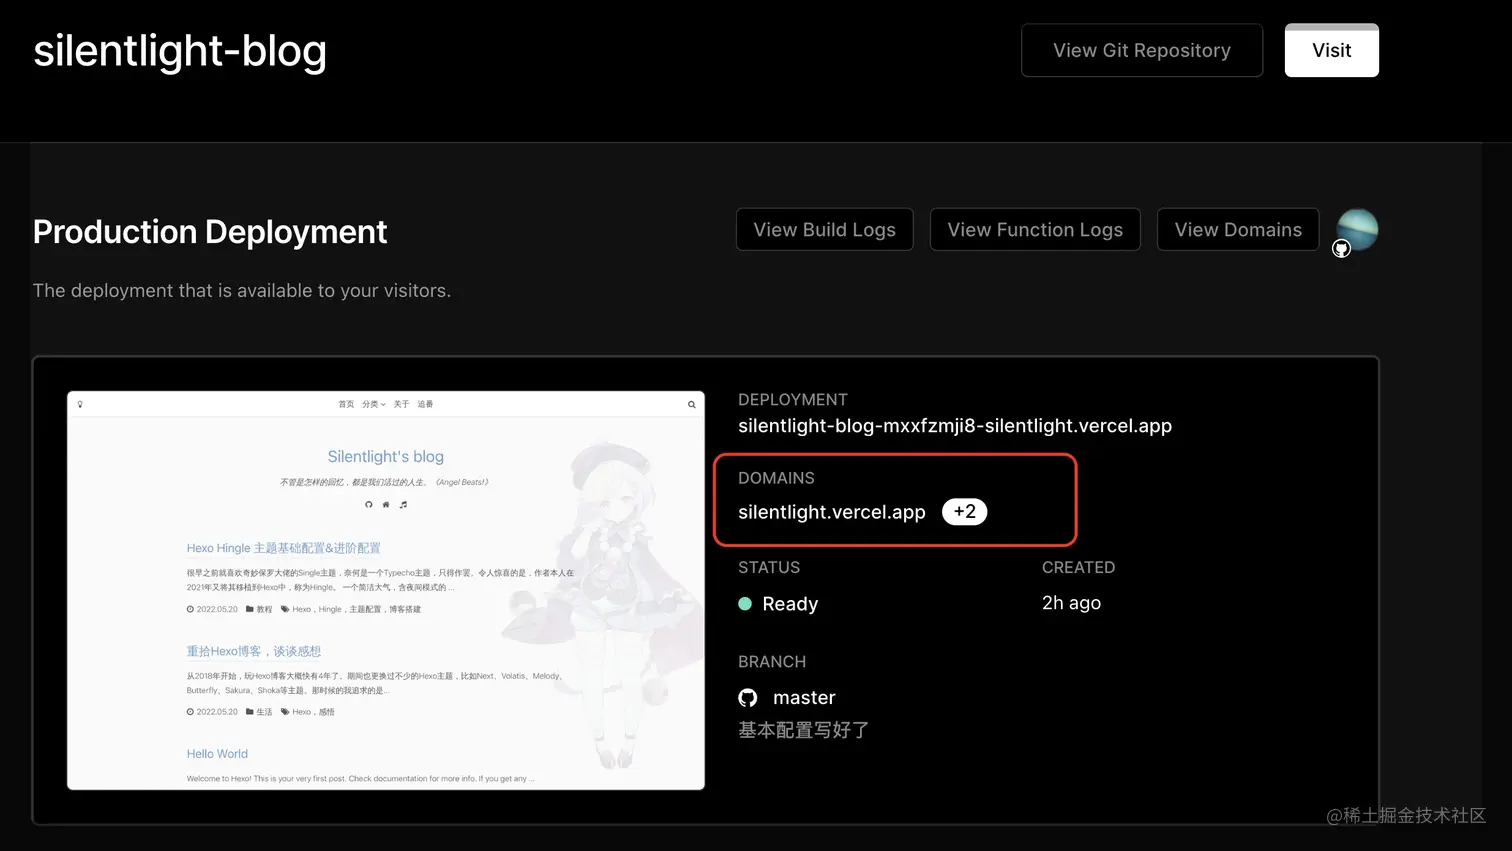Click the search icon in the preview
The image size is (1512, 851).
tap(691, 405)
